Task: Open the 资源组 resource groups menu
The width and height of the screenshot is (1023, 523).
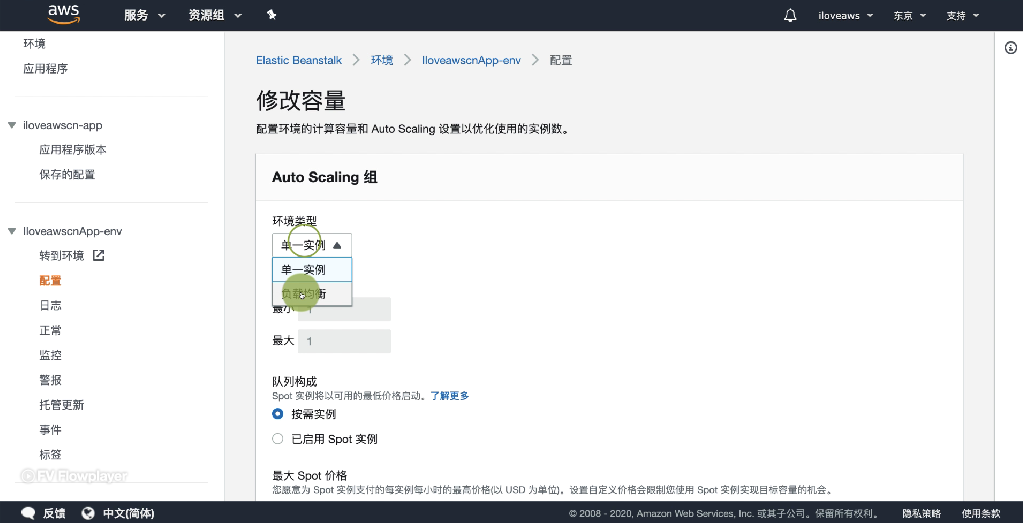Action: [215, 15]
